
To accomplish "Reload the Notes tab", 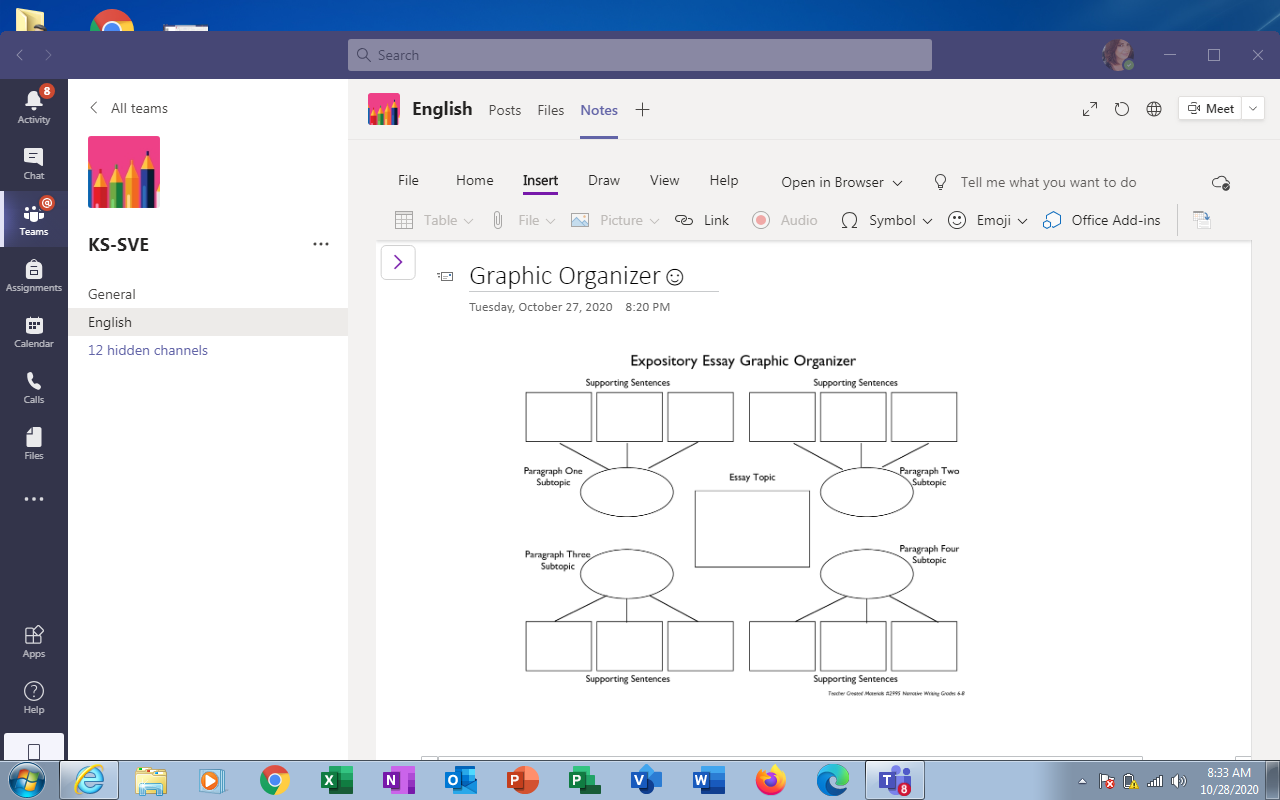I will click(1122, 109).
